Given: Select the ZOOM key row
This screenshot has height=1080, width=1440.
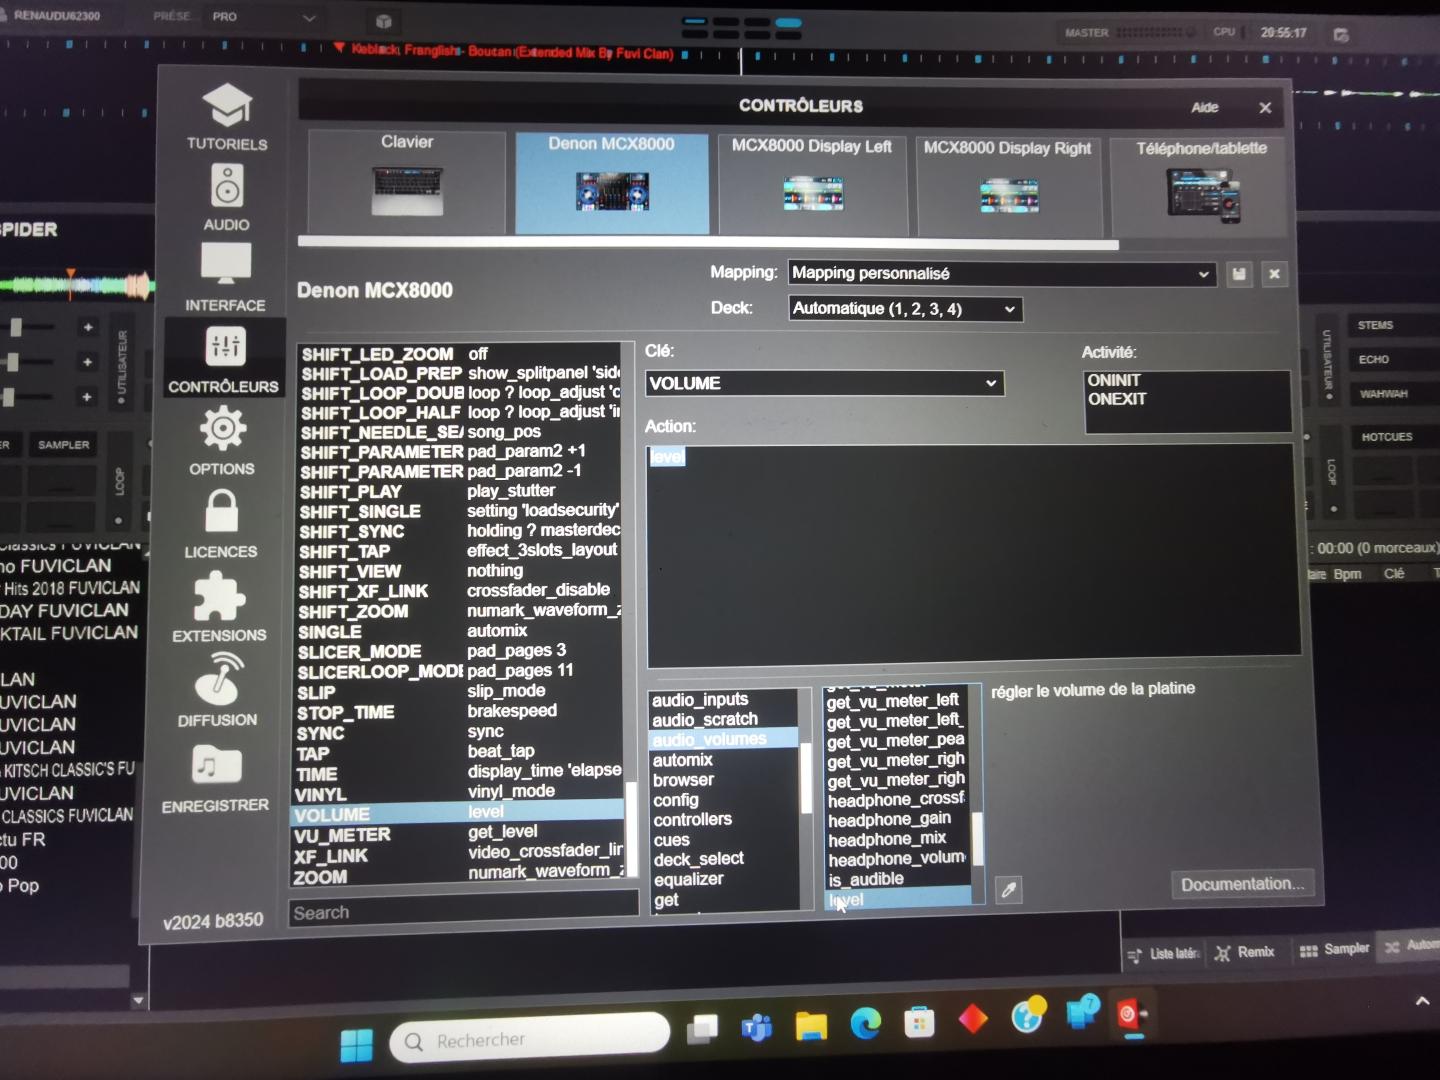Looking at the screenshot, I should tap(458, 876).
